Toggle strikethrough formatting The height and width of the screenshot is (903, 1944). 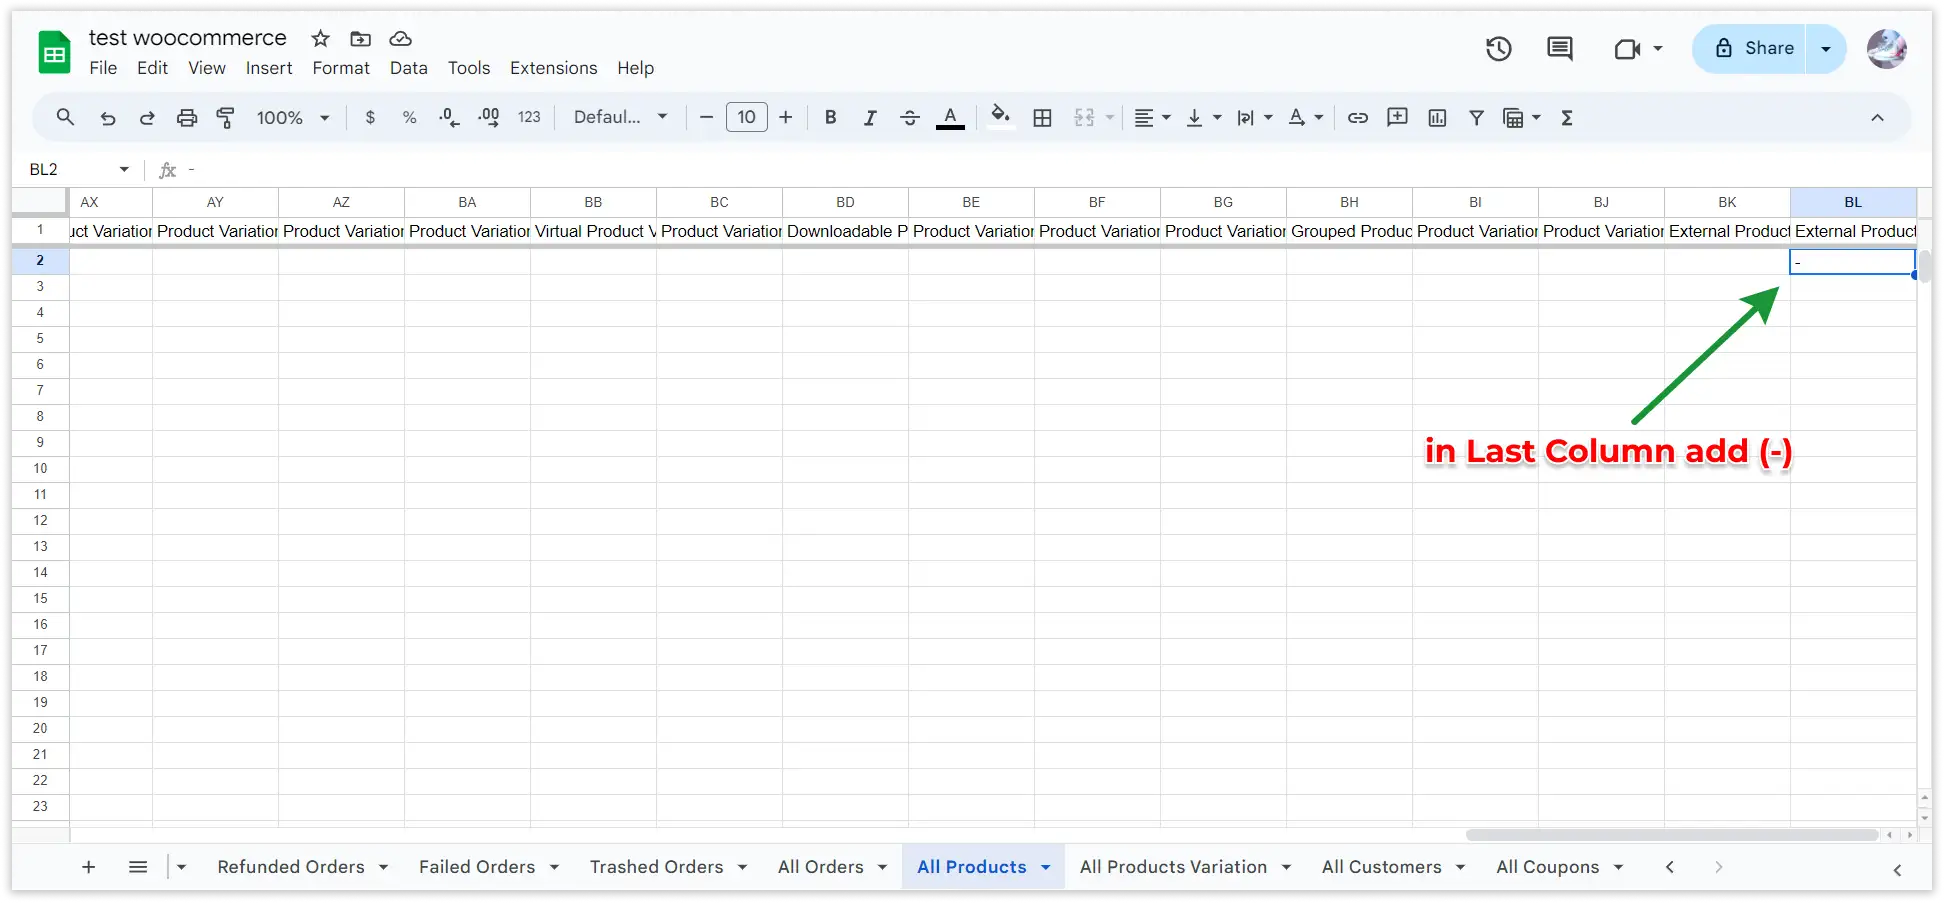(x=909, y=118)
